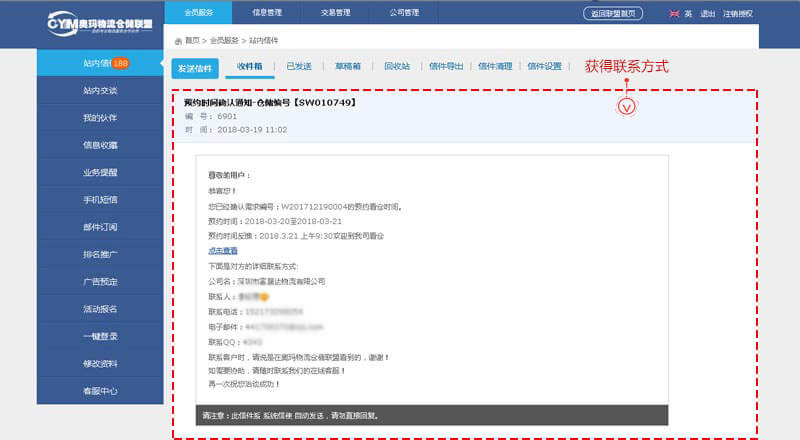Switch to the 草稿箱 drafts tab
The height and width of the screenshot is (440, 800).
click(x=348, y=66)
